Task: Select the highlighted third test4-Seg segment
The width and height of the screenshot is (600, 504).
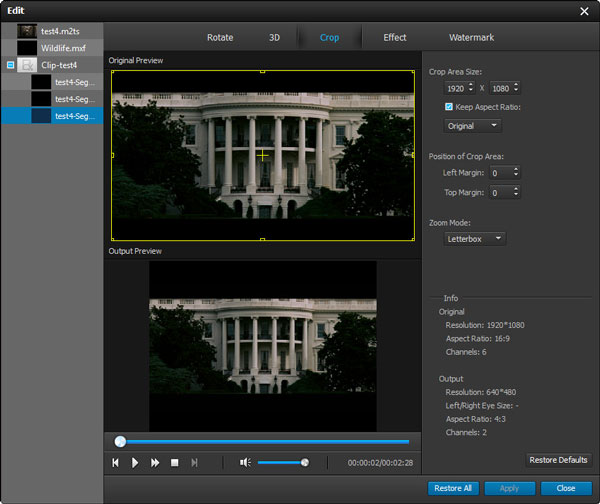Action: click(x=52, y=116)
